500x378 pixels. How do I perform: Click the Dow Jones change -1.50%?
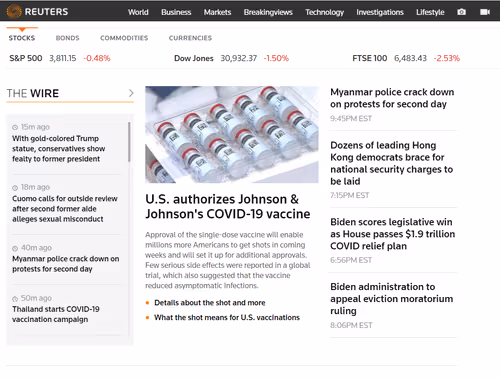(x=276, y=58)
